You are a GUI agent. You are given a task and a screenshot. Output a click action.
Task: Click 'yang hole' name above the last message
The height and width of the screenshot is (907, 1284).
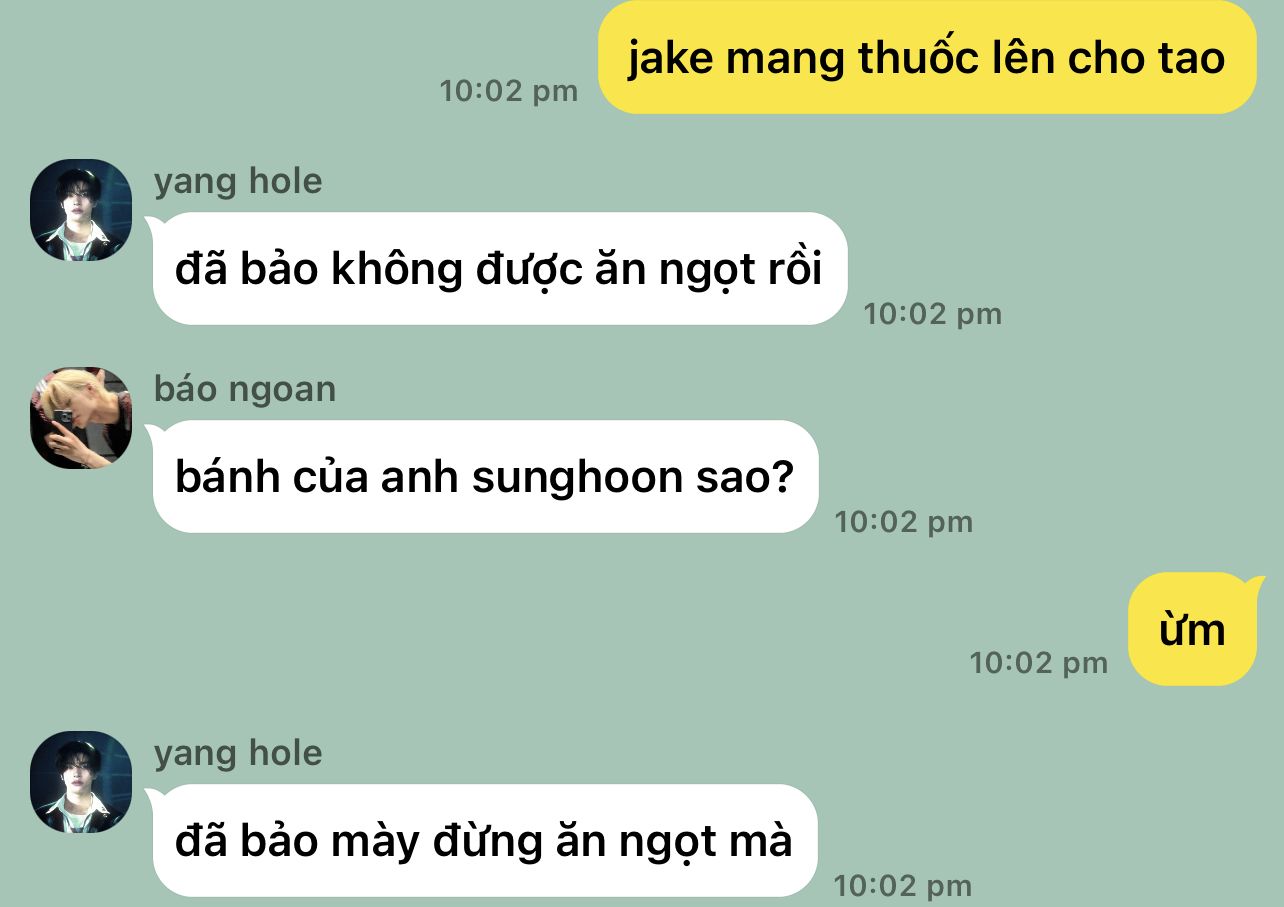pos(238,753)
